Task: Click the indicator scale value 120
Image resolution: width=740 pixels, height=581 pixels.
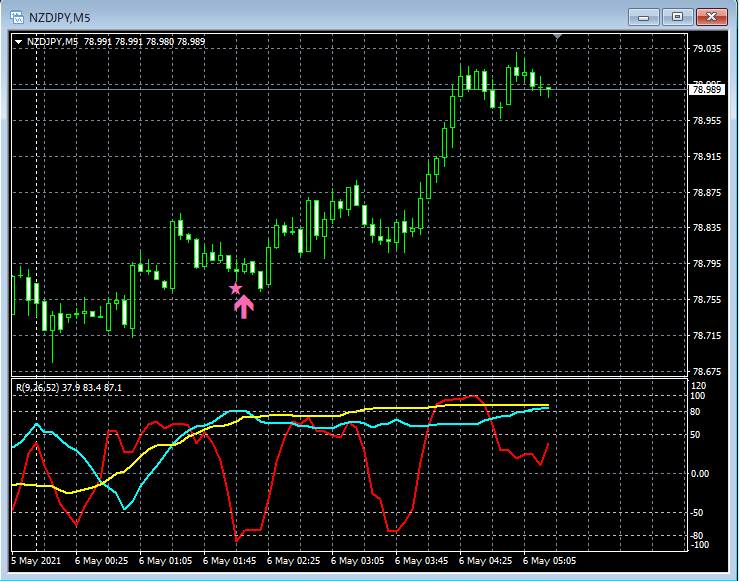Action: point(698,387)
